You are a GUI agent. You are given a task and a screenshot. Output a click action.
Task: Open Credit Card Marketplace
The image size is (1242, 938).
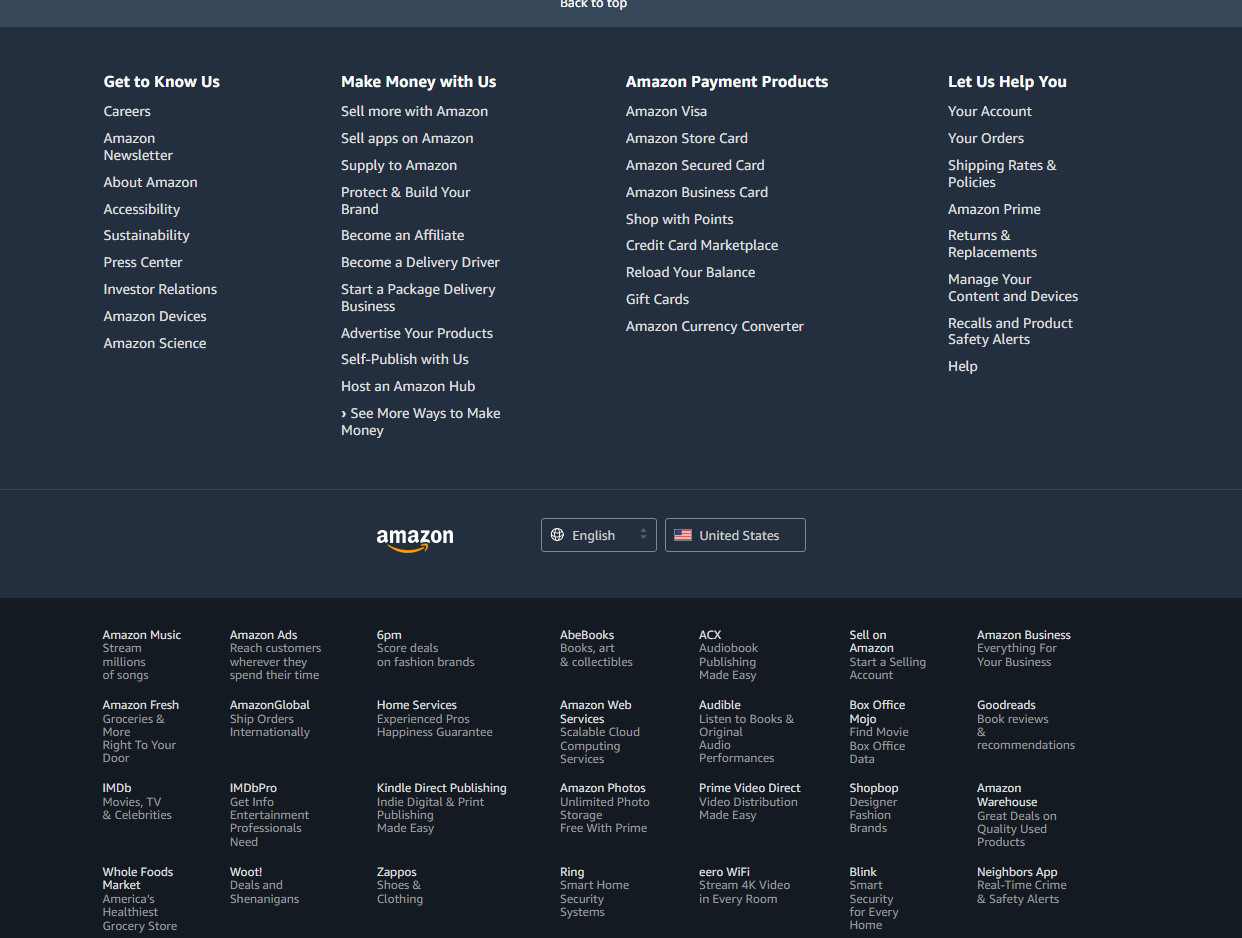point(702,245)
